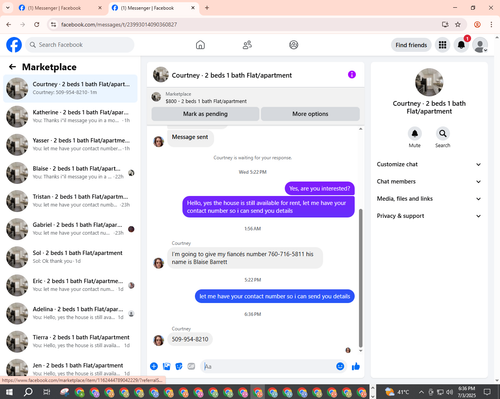500x399 pixels.
Task: Open the tab search dropdown in Chrome
Action: (x=7, y=8)
